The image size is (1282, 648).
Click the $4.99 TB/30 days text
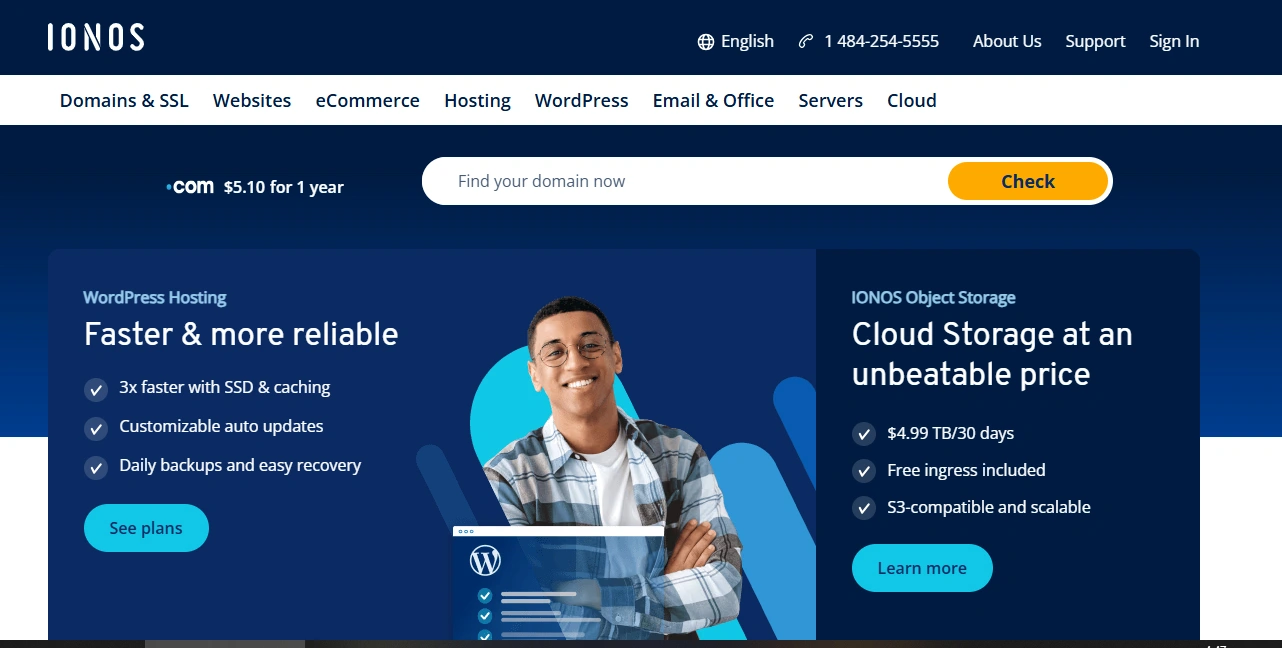951,433
